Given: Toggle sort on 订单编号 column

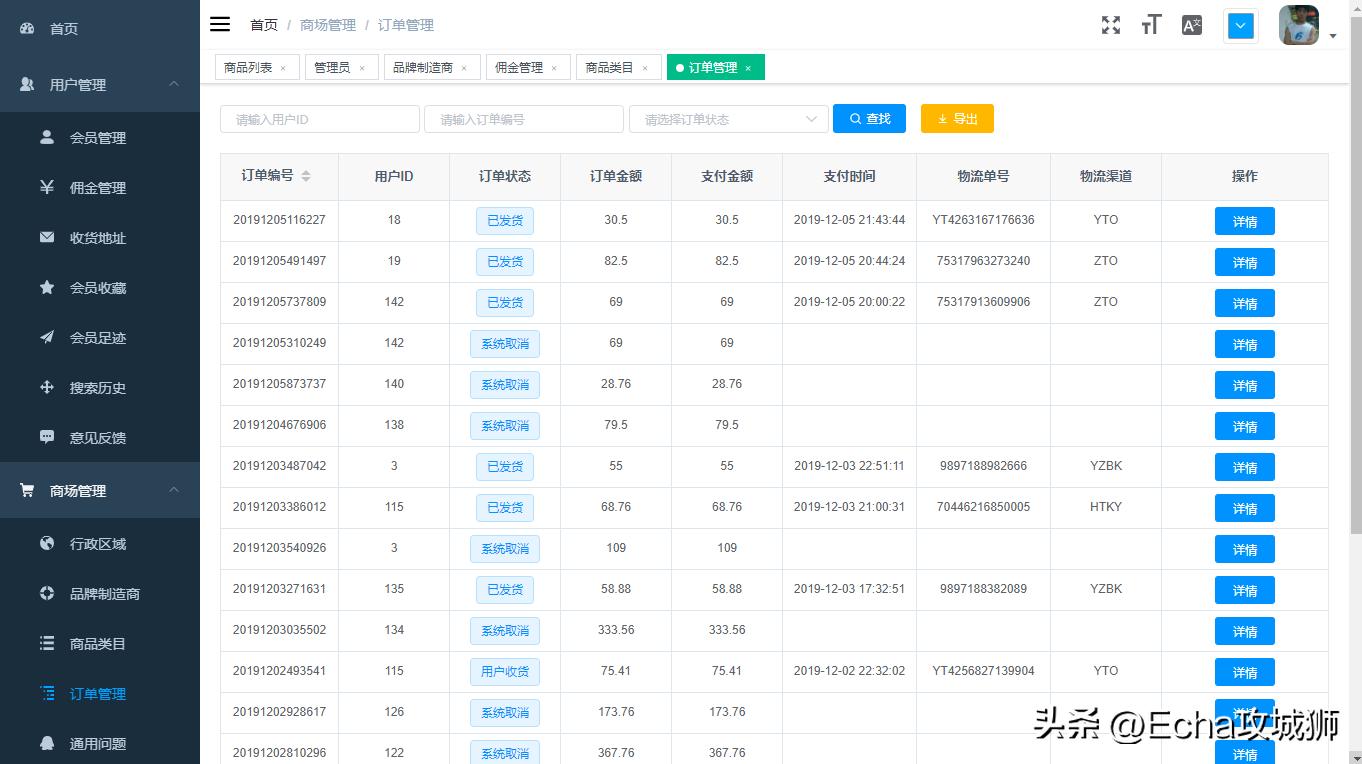Looking at the screenshot, I should [306, 176].
